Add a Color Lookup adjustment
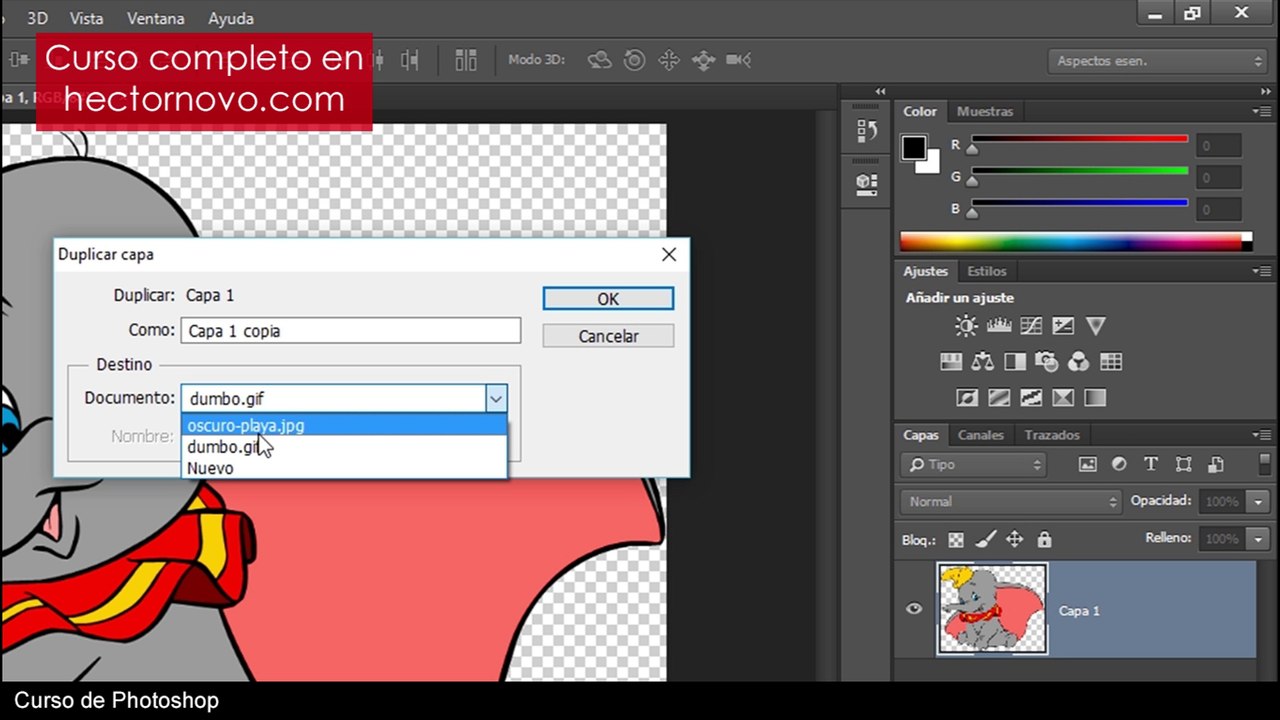1280x720 pixels. coord(1111,362)
